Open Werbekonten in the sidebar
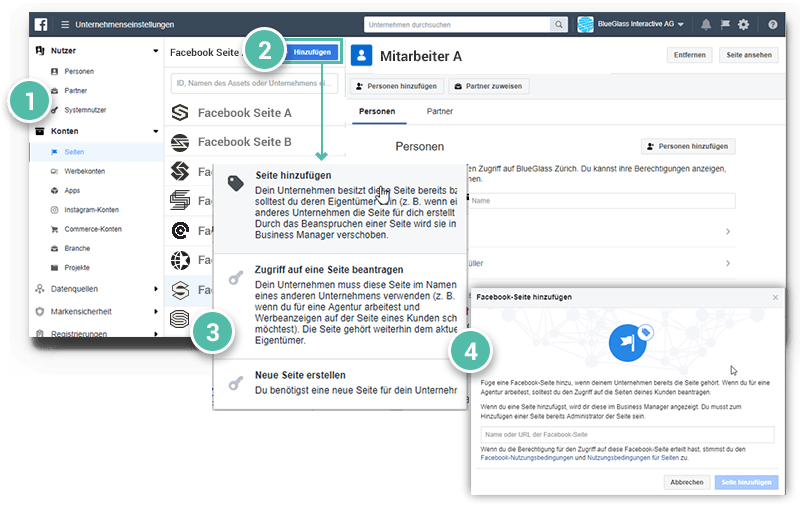Screen dimensions: 800x516 pyautogui.click(x=84, y=171)
